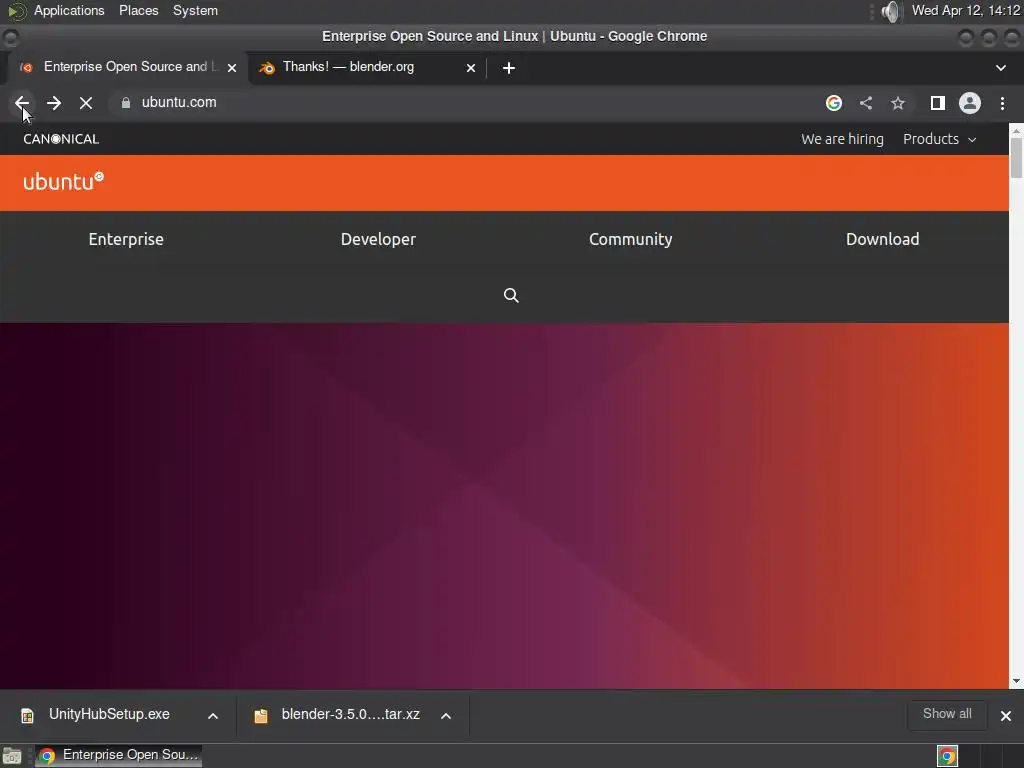1024x768 pixels.
Task: Close the downloads bar
Action: point(1006,716)
